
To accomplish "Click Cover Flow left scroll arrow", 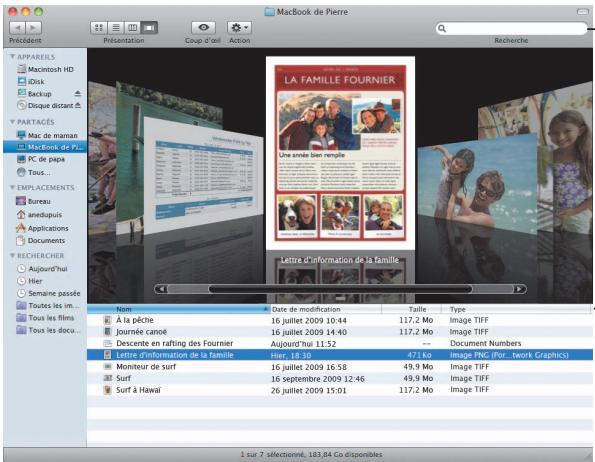I will [x=161, y=289].
